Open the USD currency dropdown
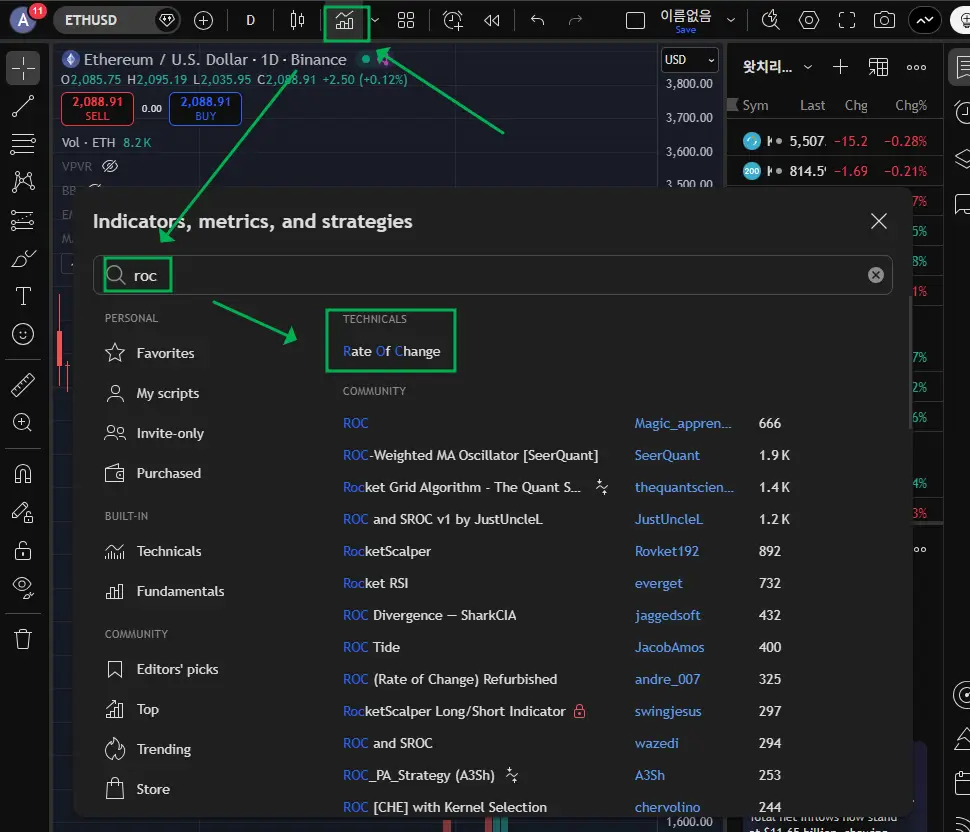The width and height of the screenshot is (970, 832). click(x=690, y=60)
